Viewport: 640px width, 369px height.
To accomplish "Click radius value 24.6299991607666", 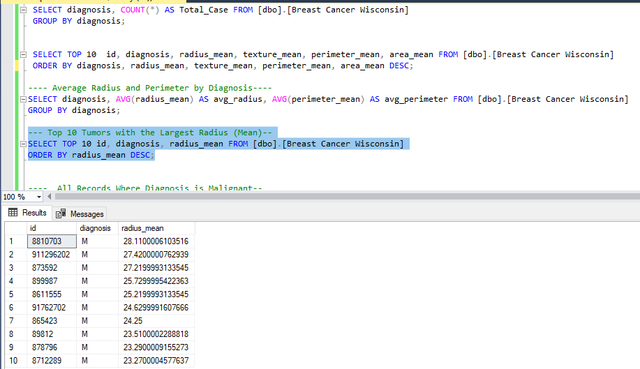I will [156, 307].
